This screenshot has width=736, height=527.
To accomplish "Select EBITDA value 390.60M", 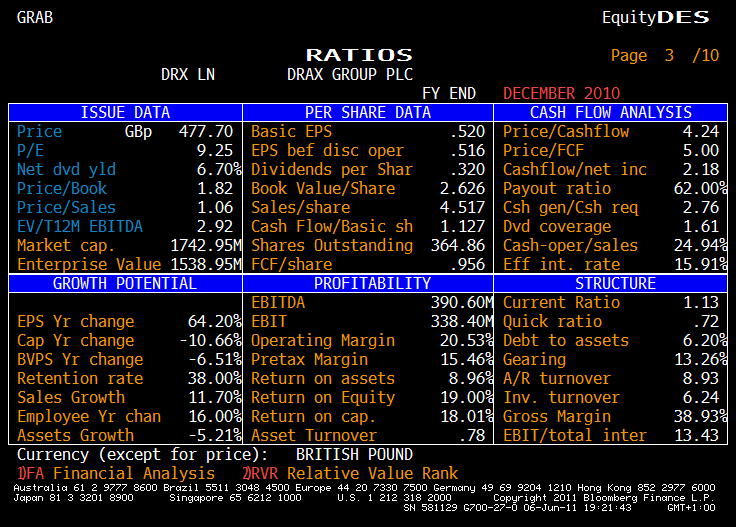I will [462, 302].
